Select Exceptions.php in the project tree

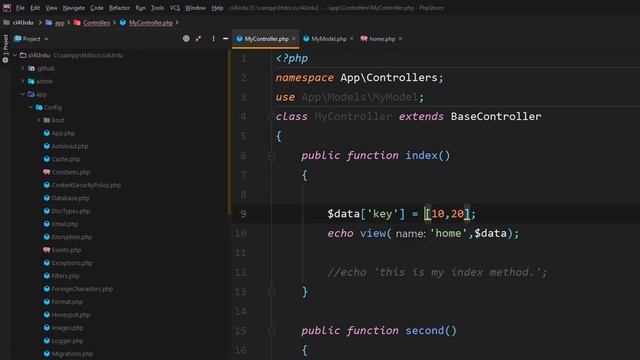click(72, 263)
